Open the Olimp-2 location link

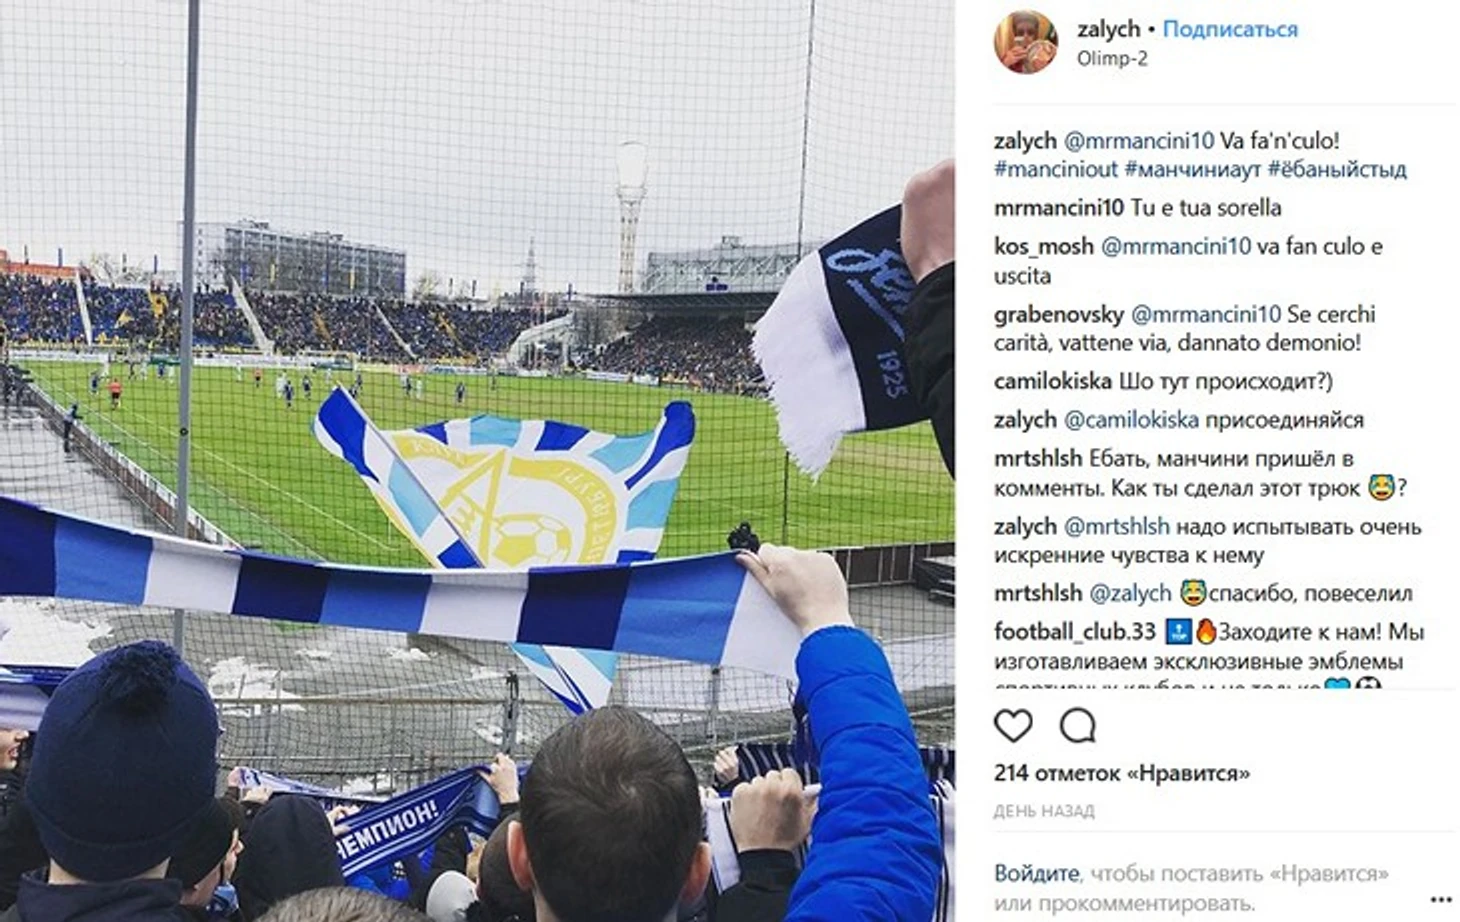coord(1112,58)
